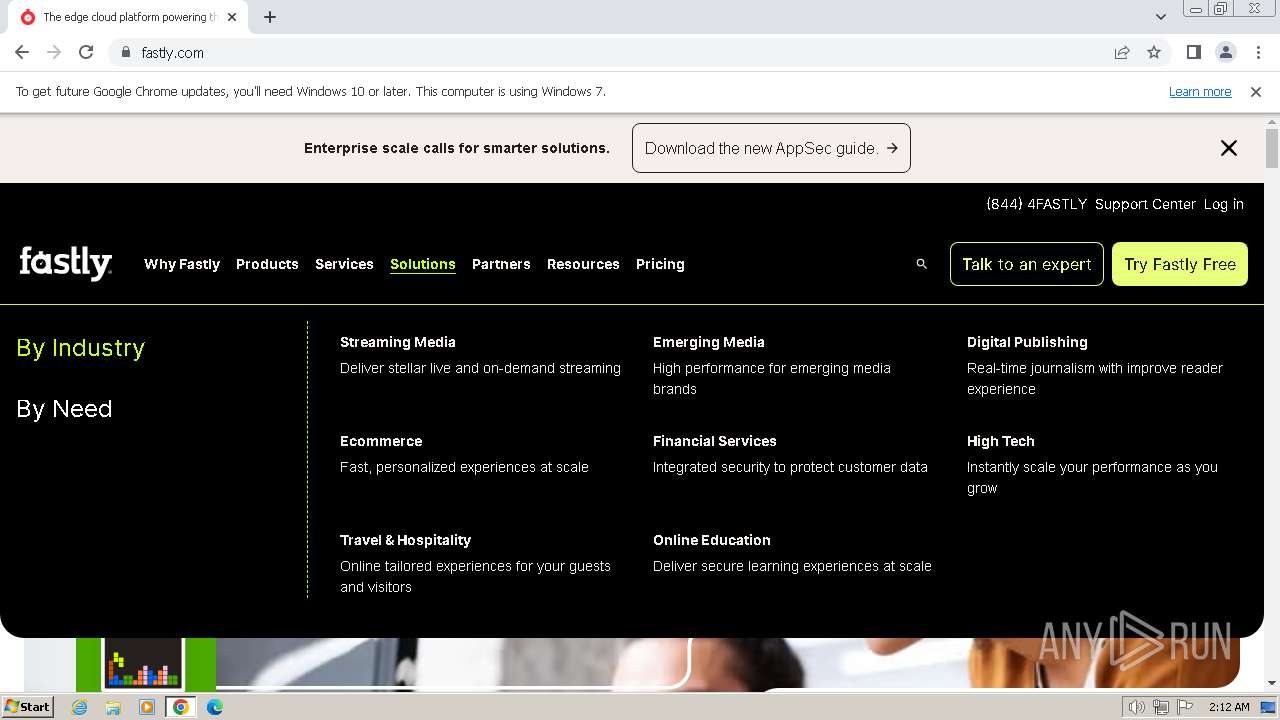The image size is (1280, 720).
Task: Click Talk to an expert button
Action: tap(1027, 264)
